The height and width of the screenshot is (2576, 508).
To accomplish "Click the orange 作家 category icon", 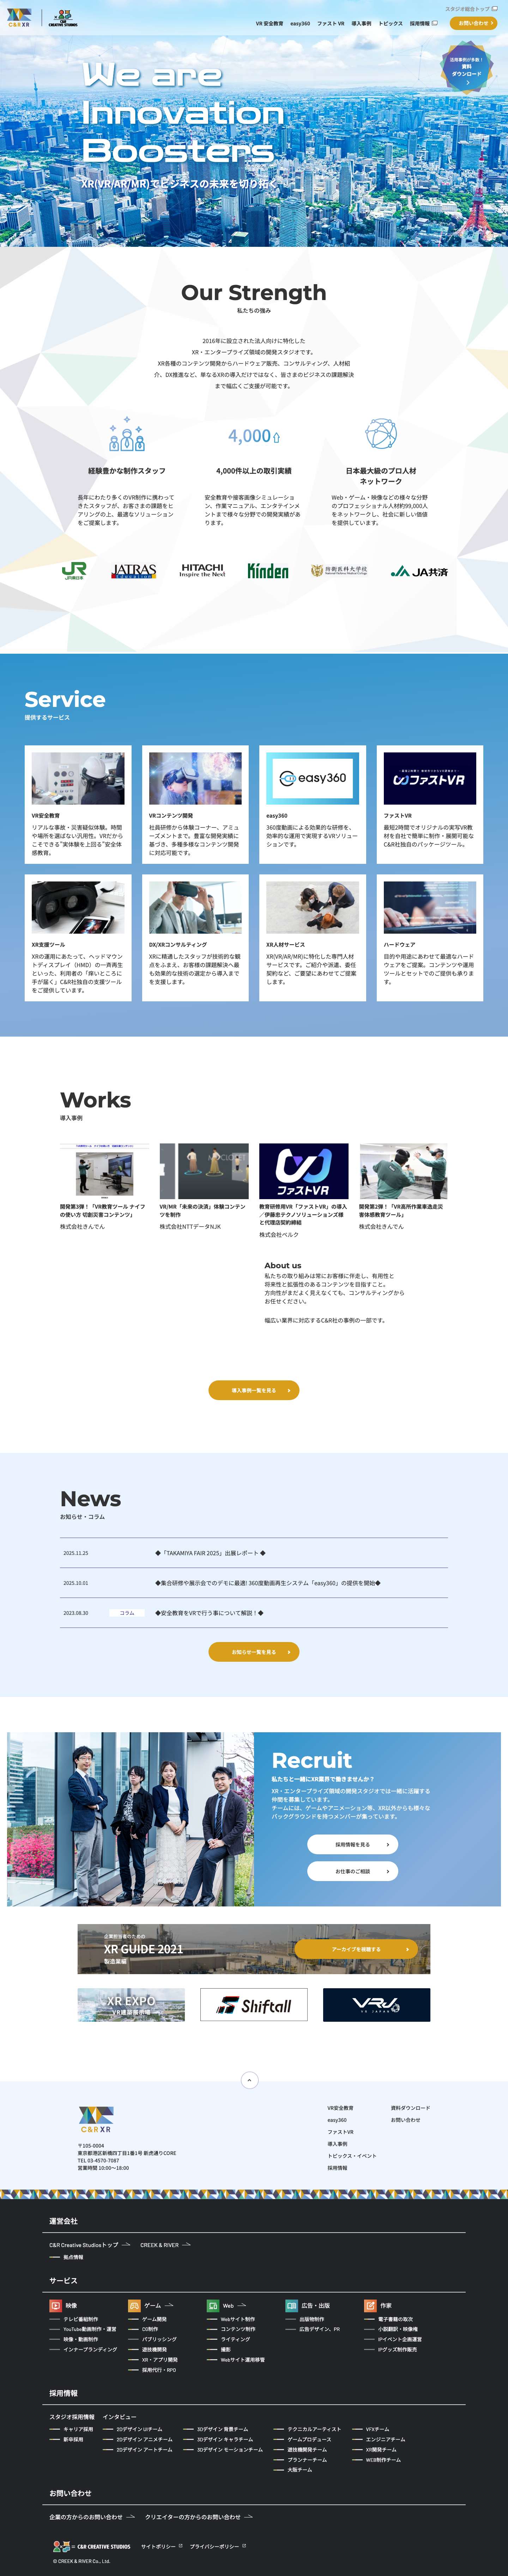I will click(x=370, y=2306).
